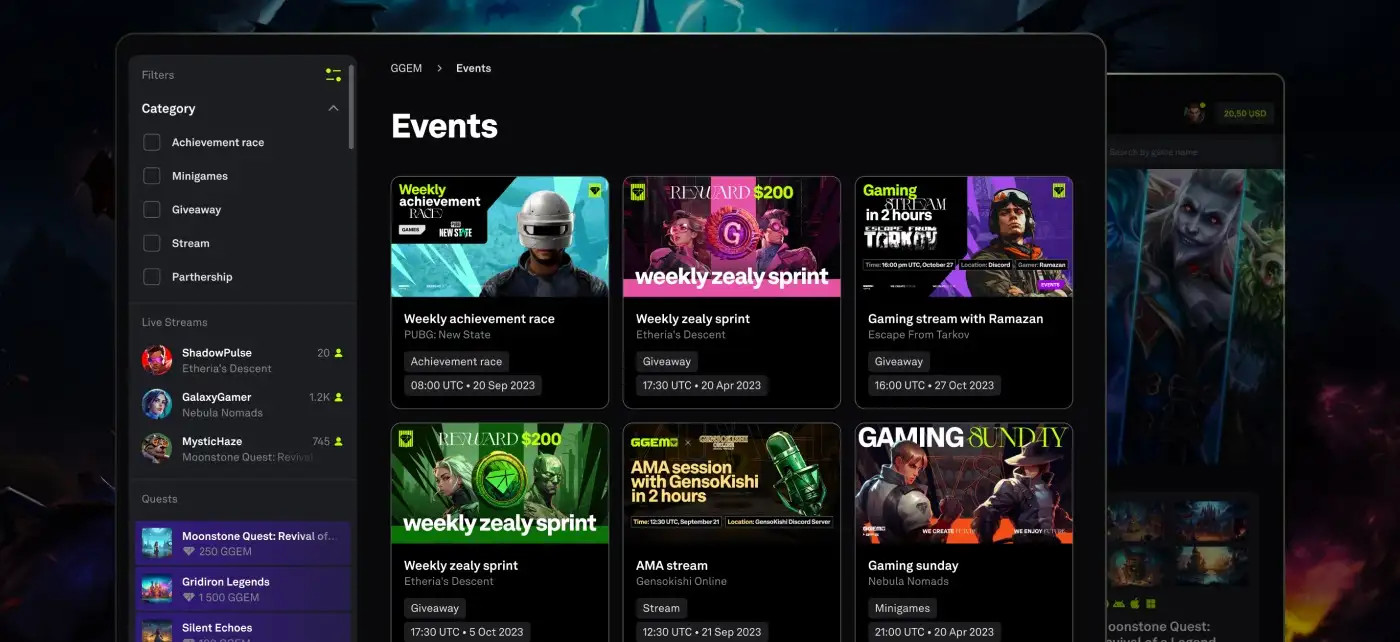Open Weekly achievement race event banner
The height and width of the screenshot is (642, 1400).
[x=499, y=237]
